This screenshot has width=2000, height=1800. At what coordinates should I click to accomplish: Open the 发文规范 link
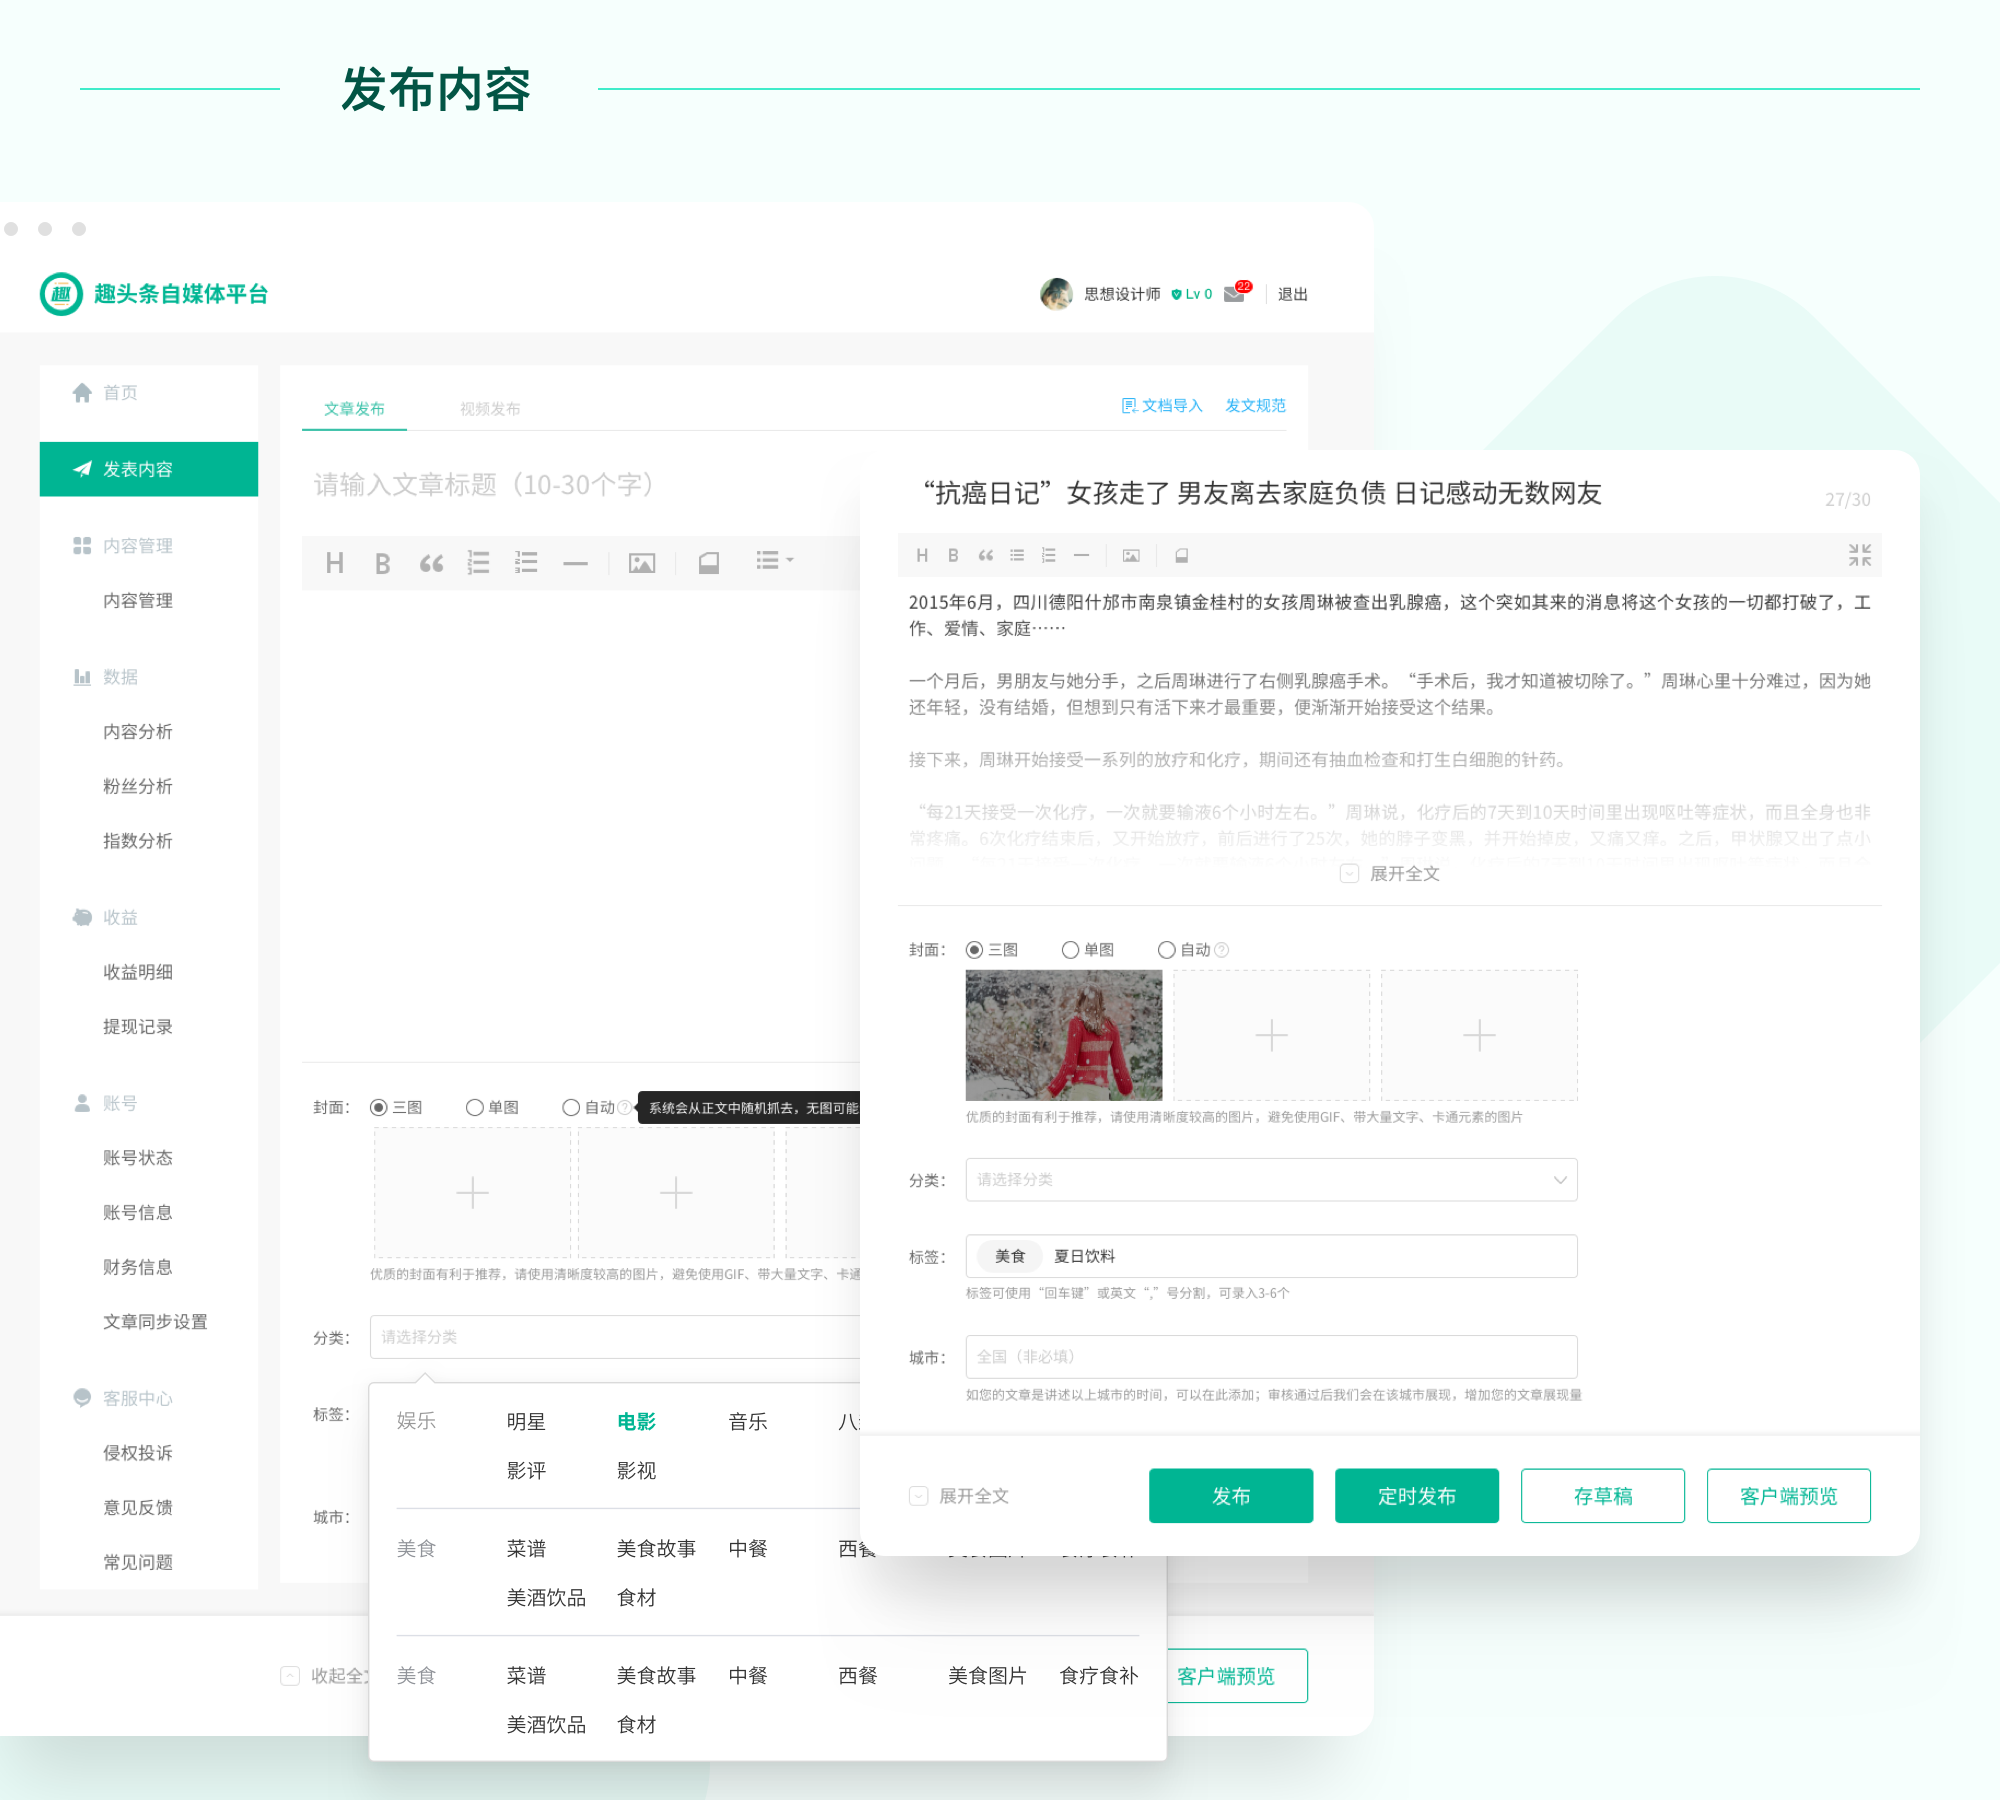tap(1256, 405)
